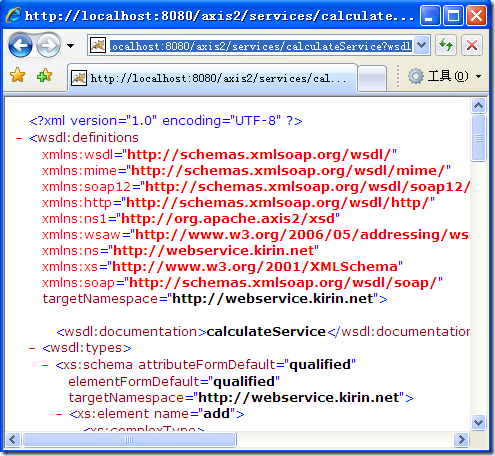The width and height of the screenshot is (495, 456).
Task: Select the localhost axis2 services tab
Action: coord(212,78)
